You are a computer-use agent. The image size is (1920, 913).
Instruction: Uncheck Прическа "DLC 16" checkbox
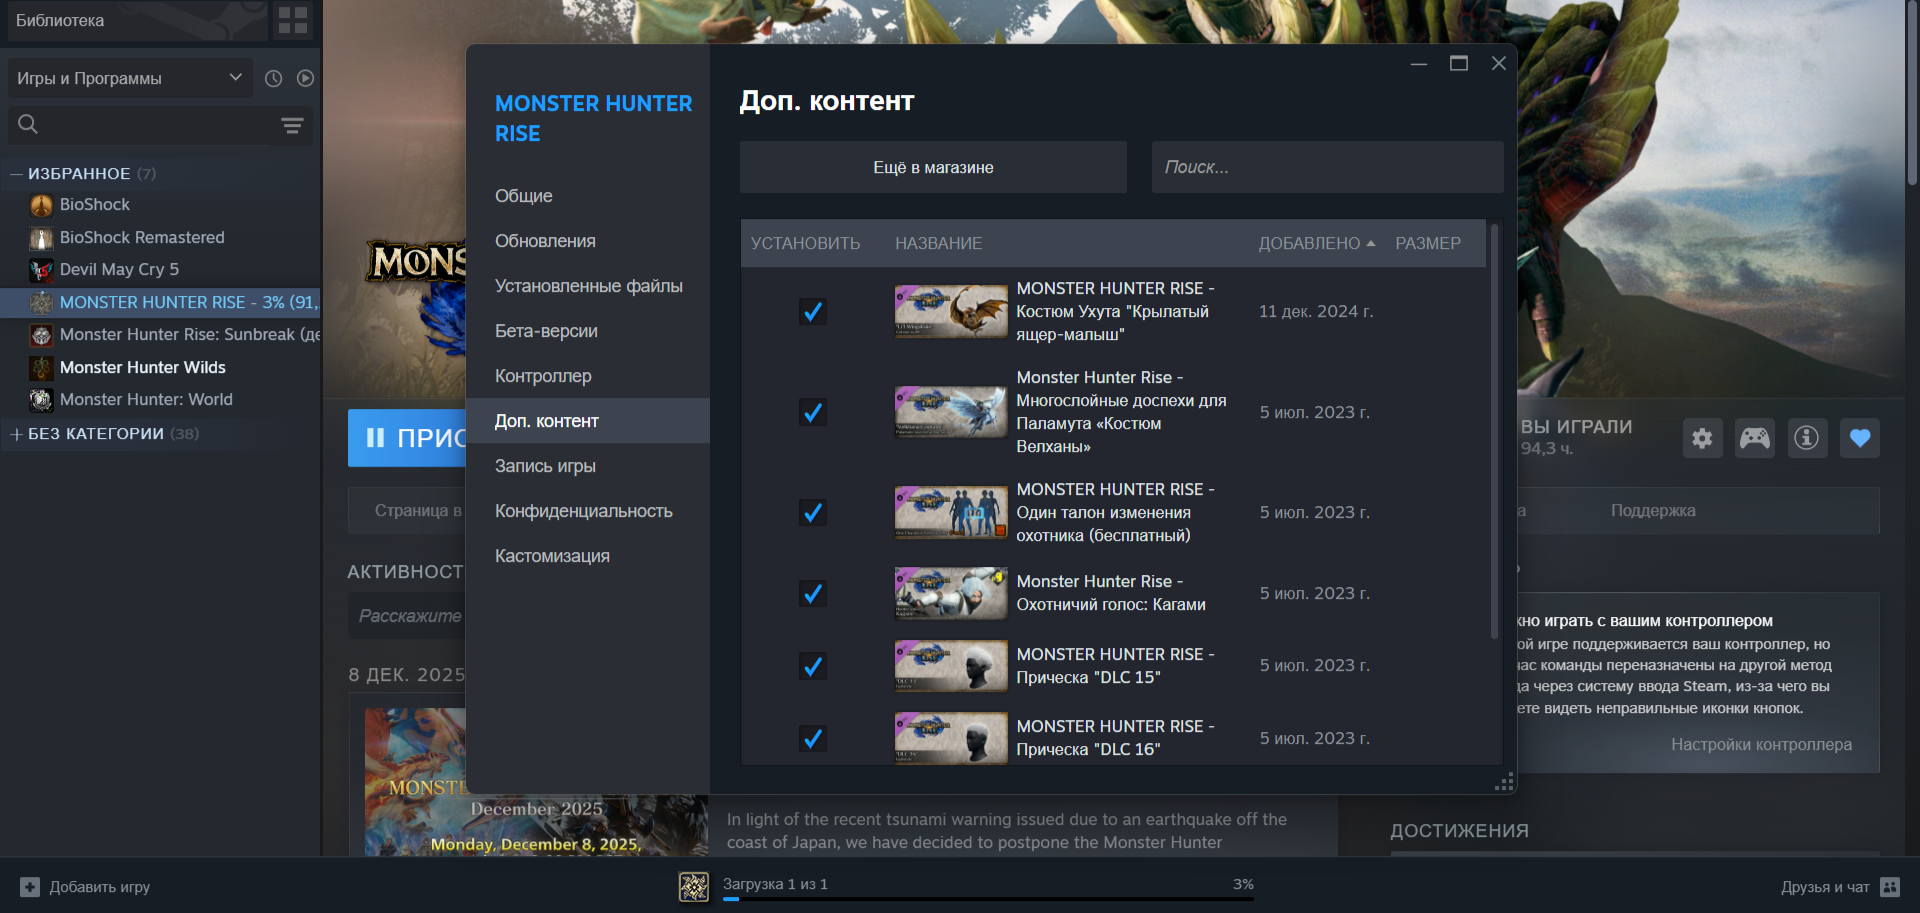(813, 739)
